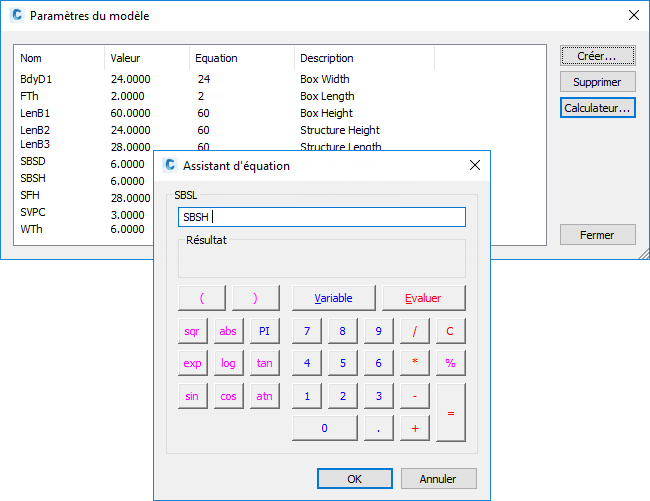
Task: Click the number 7 key
Action: pos(307,331)
